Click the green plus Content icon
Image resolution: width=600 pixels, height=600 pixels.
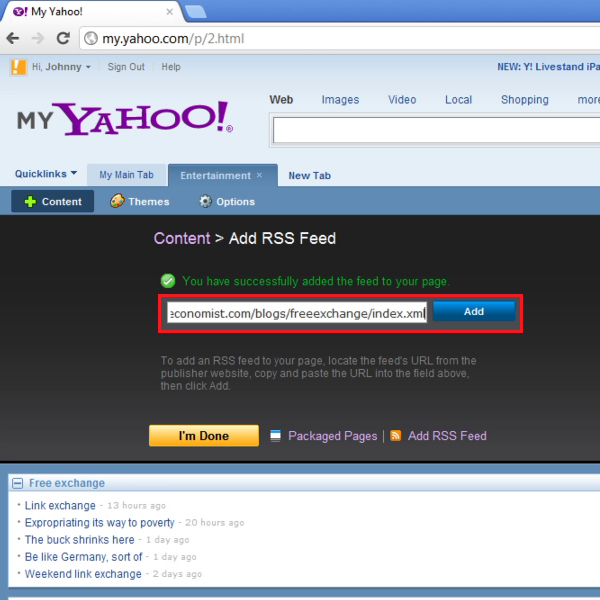[x=30, y=202]
